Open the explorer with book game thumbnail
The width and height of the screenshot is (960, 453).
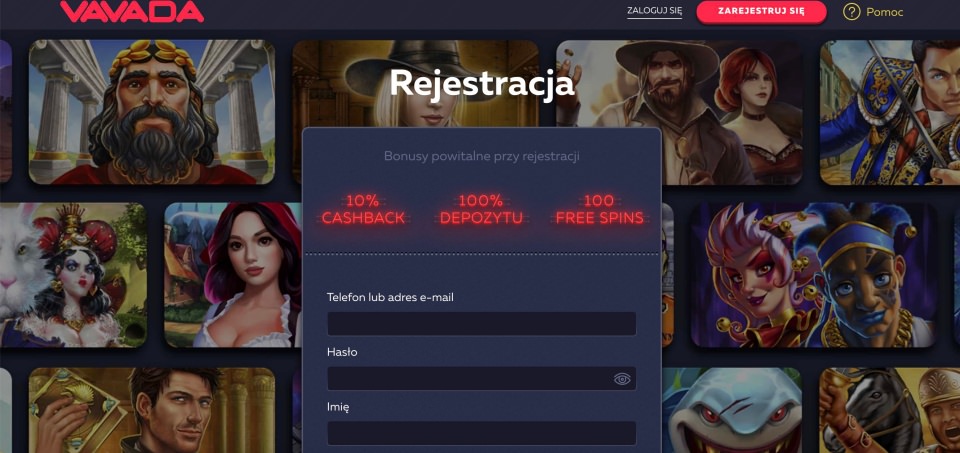(152, 410)
